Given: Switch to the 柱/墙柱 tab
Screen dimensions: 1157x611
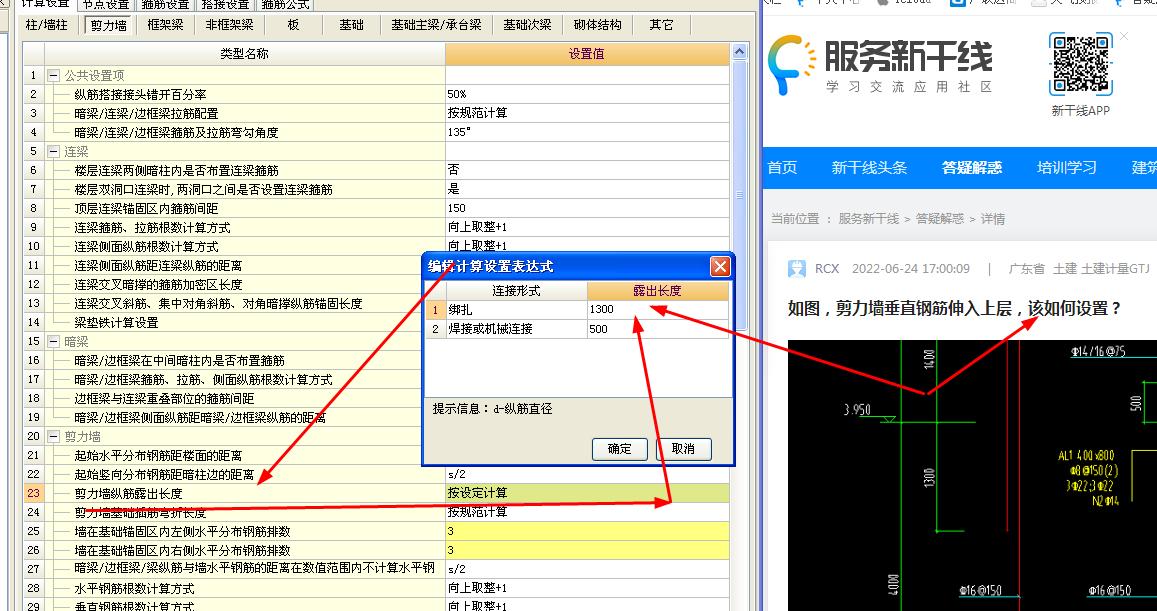Looking at the screenshot, I should 46,25.
